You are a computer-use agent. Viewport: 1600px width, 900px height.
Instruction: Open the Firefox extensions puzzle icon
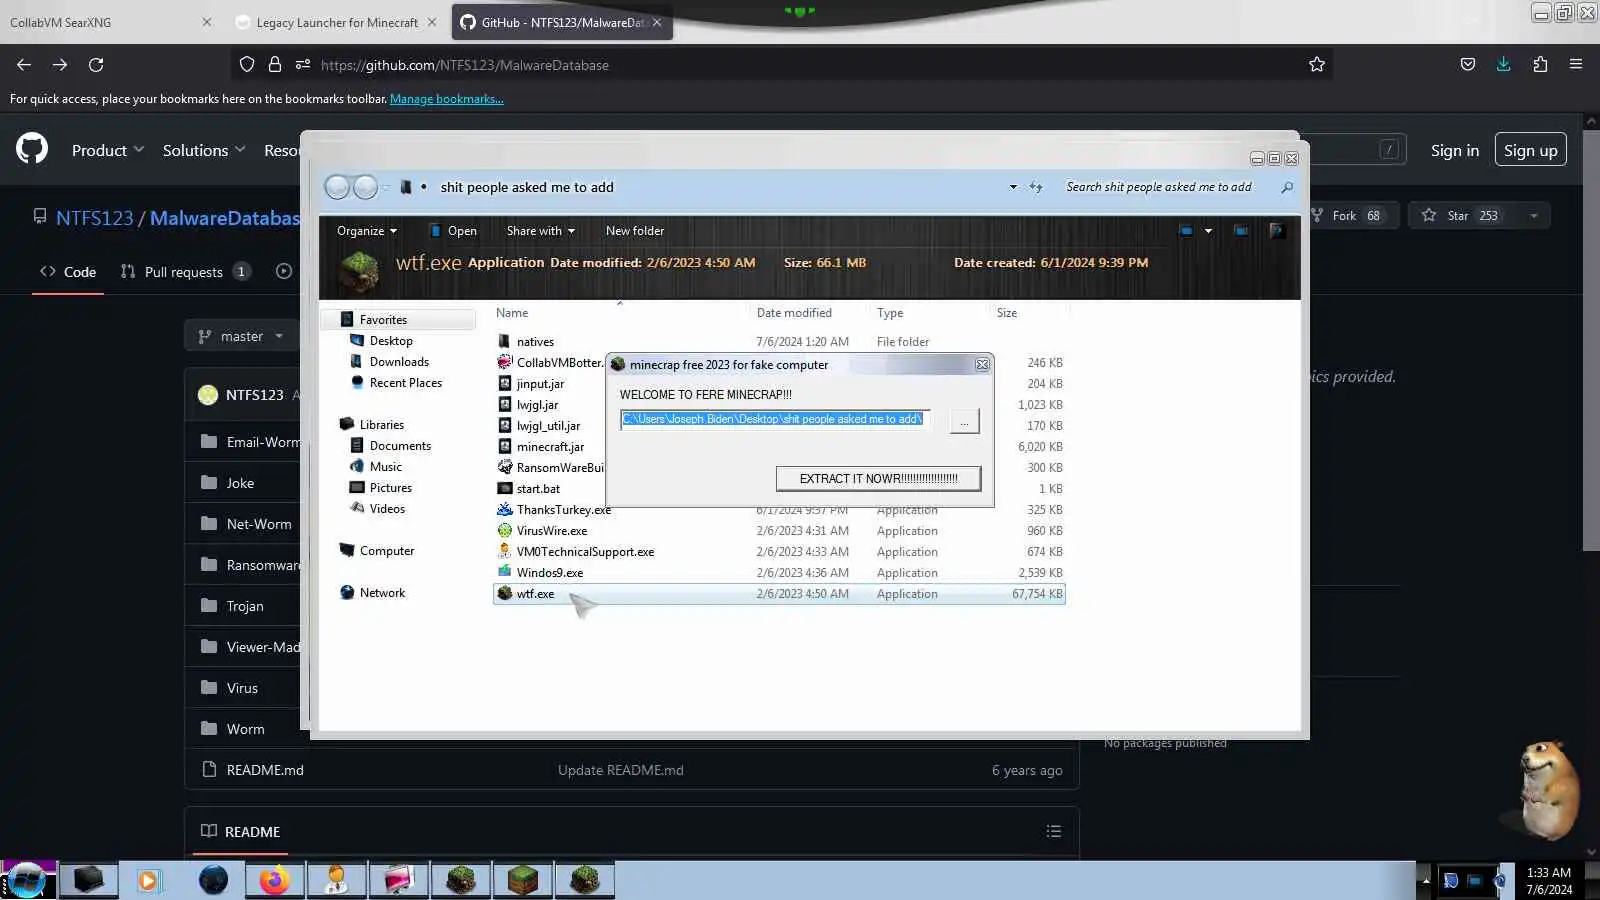tap(1540, 65)
